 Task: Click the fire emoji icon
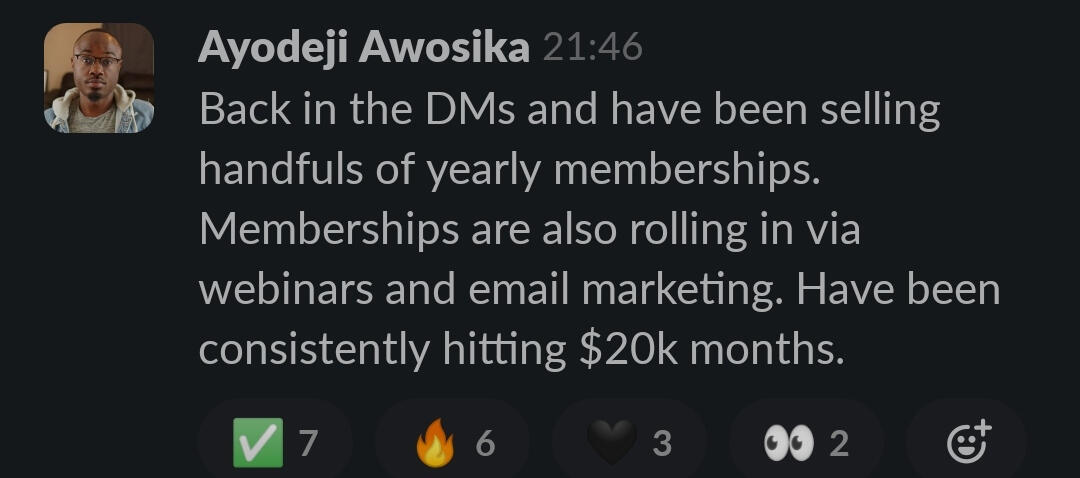(x=434, y=442)
